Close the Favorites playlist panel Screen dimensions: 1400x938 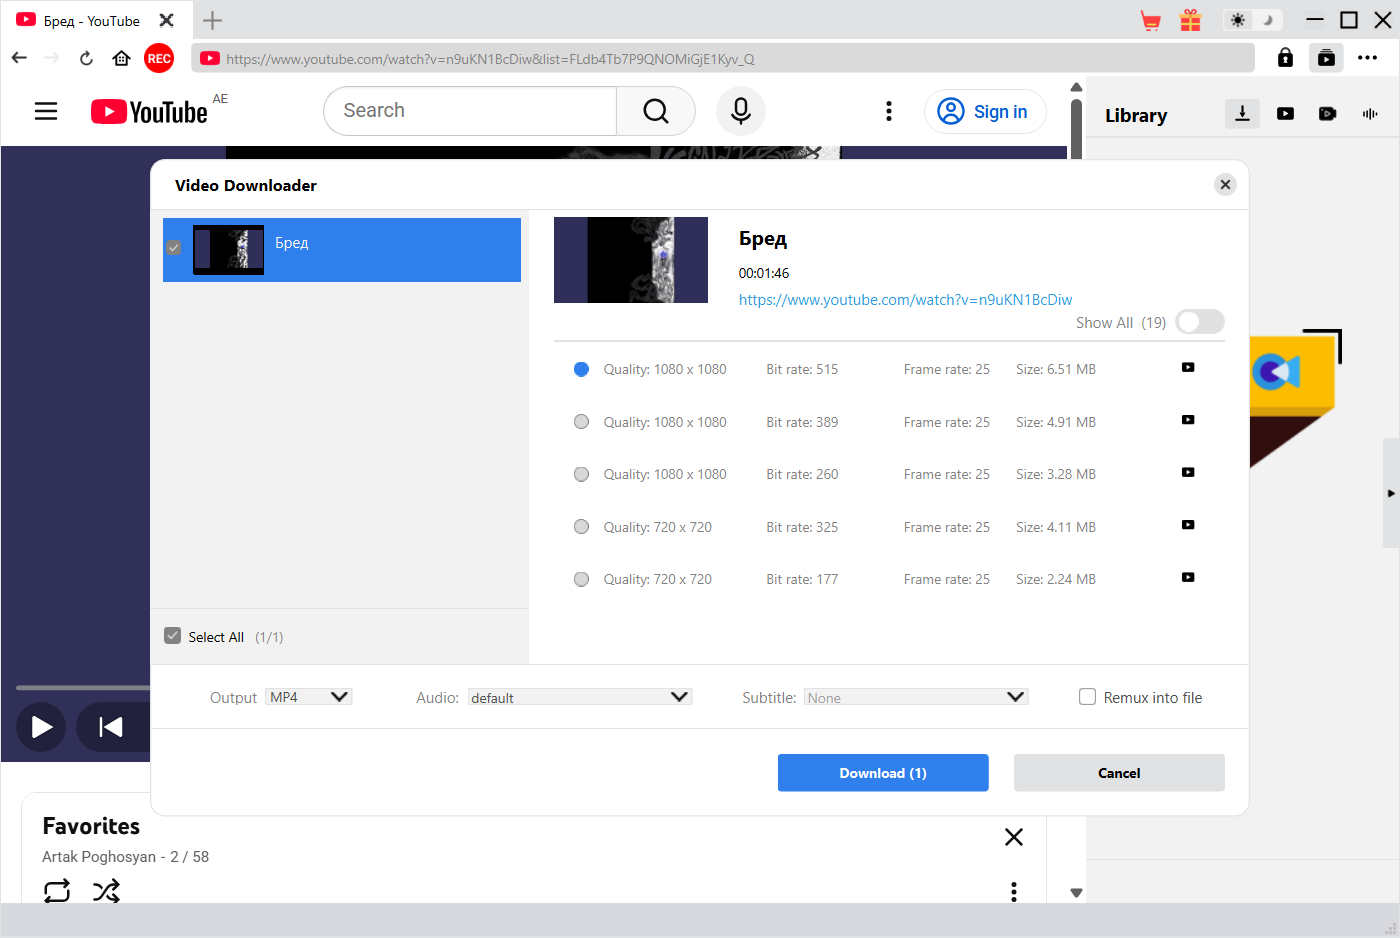1014,837
